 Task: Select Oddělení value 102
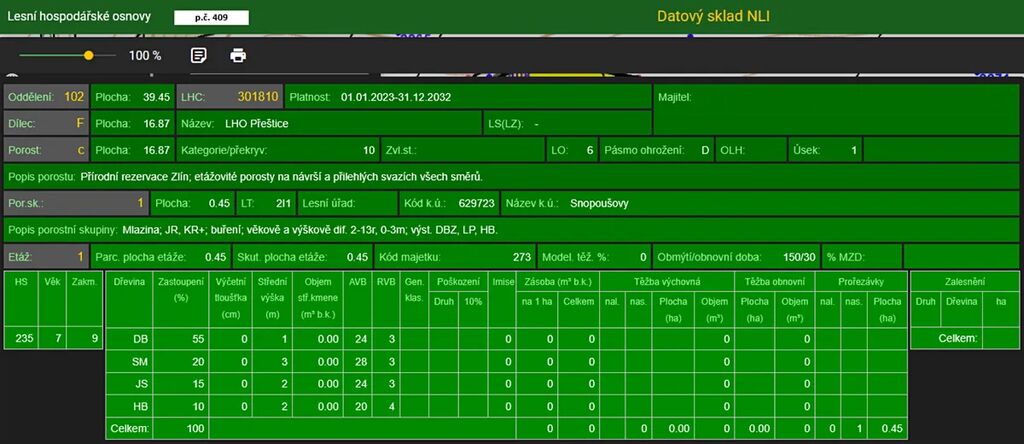[74, 97]
